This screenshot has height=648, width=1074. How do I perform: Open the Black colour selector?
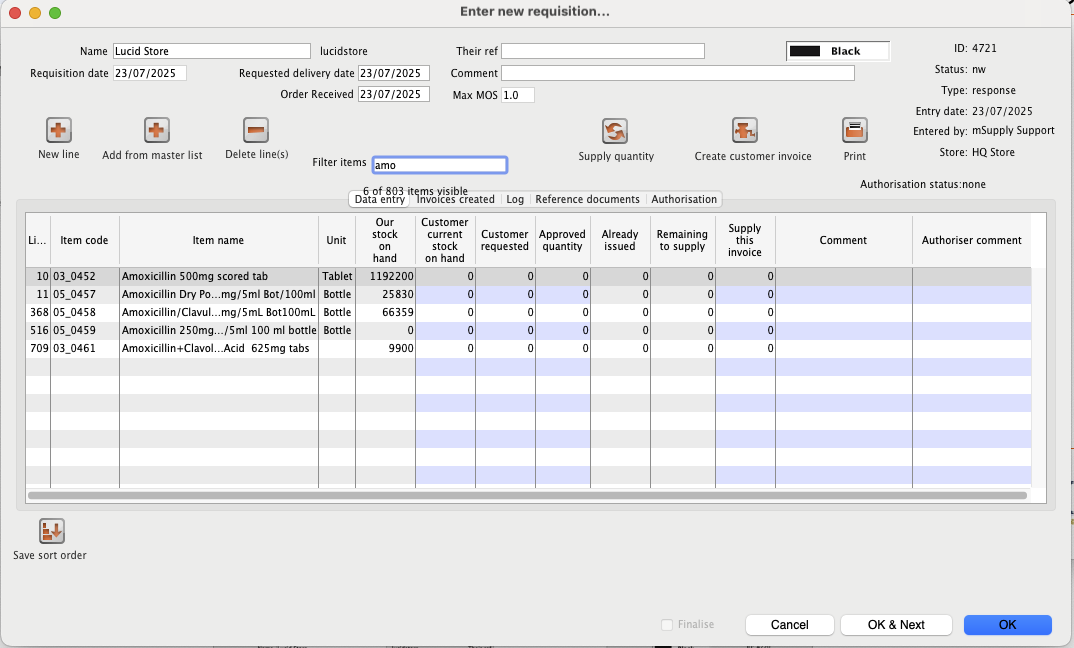[x=837, y=51]
